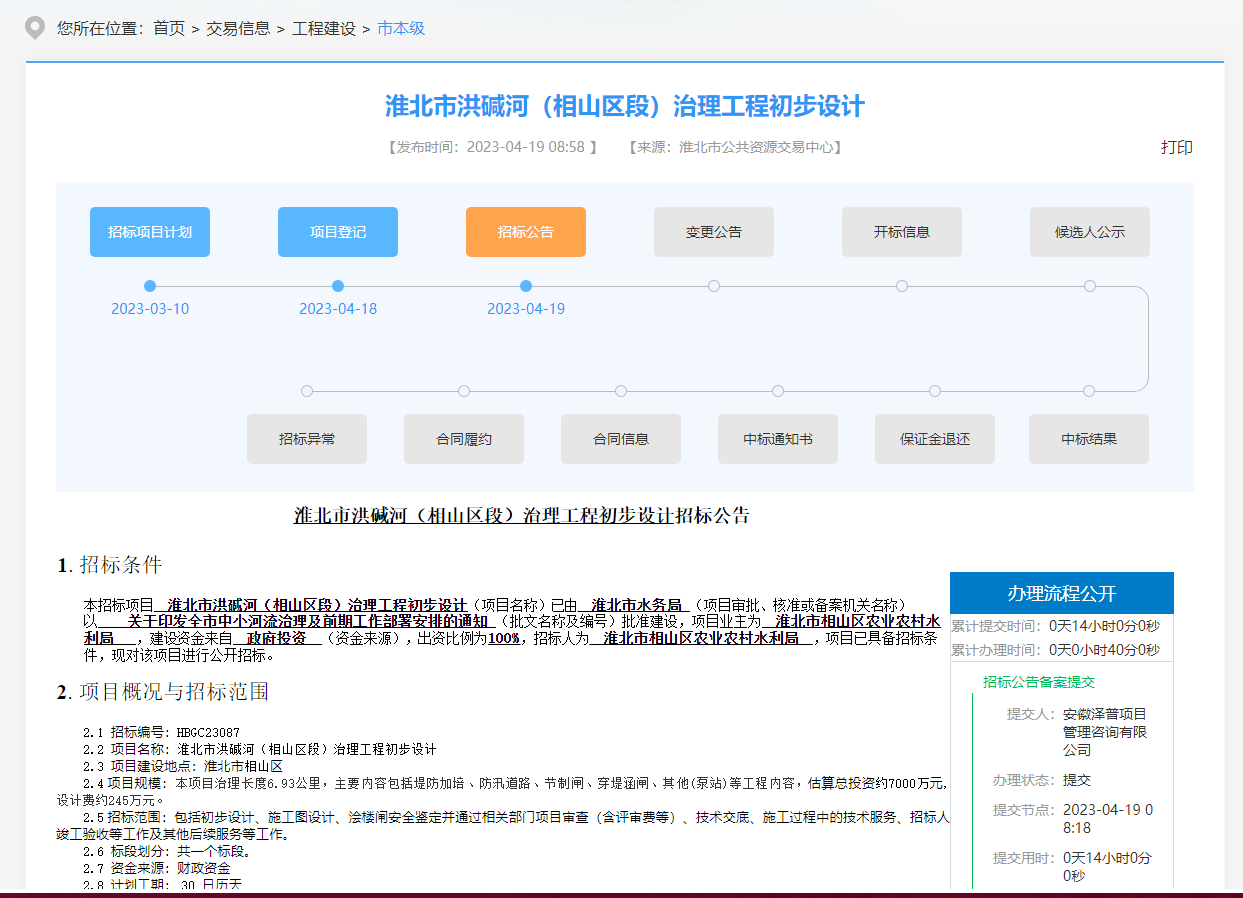
Task: Click 招标公告备案提交 in the process panel
Action: 1039,682
